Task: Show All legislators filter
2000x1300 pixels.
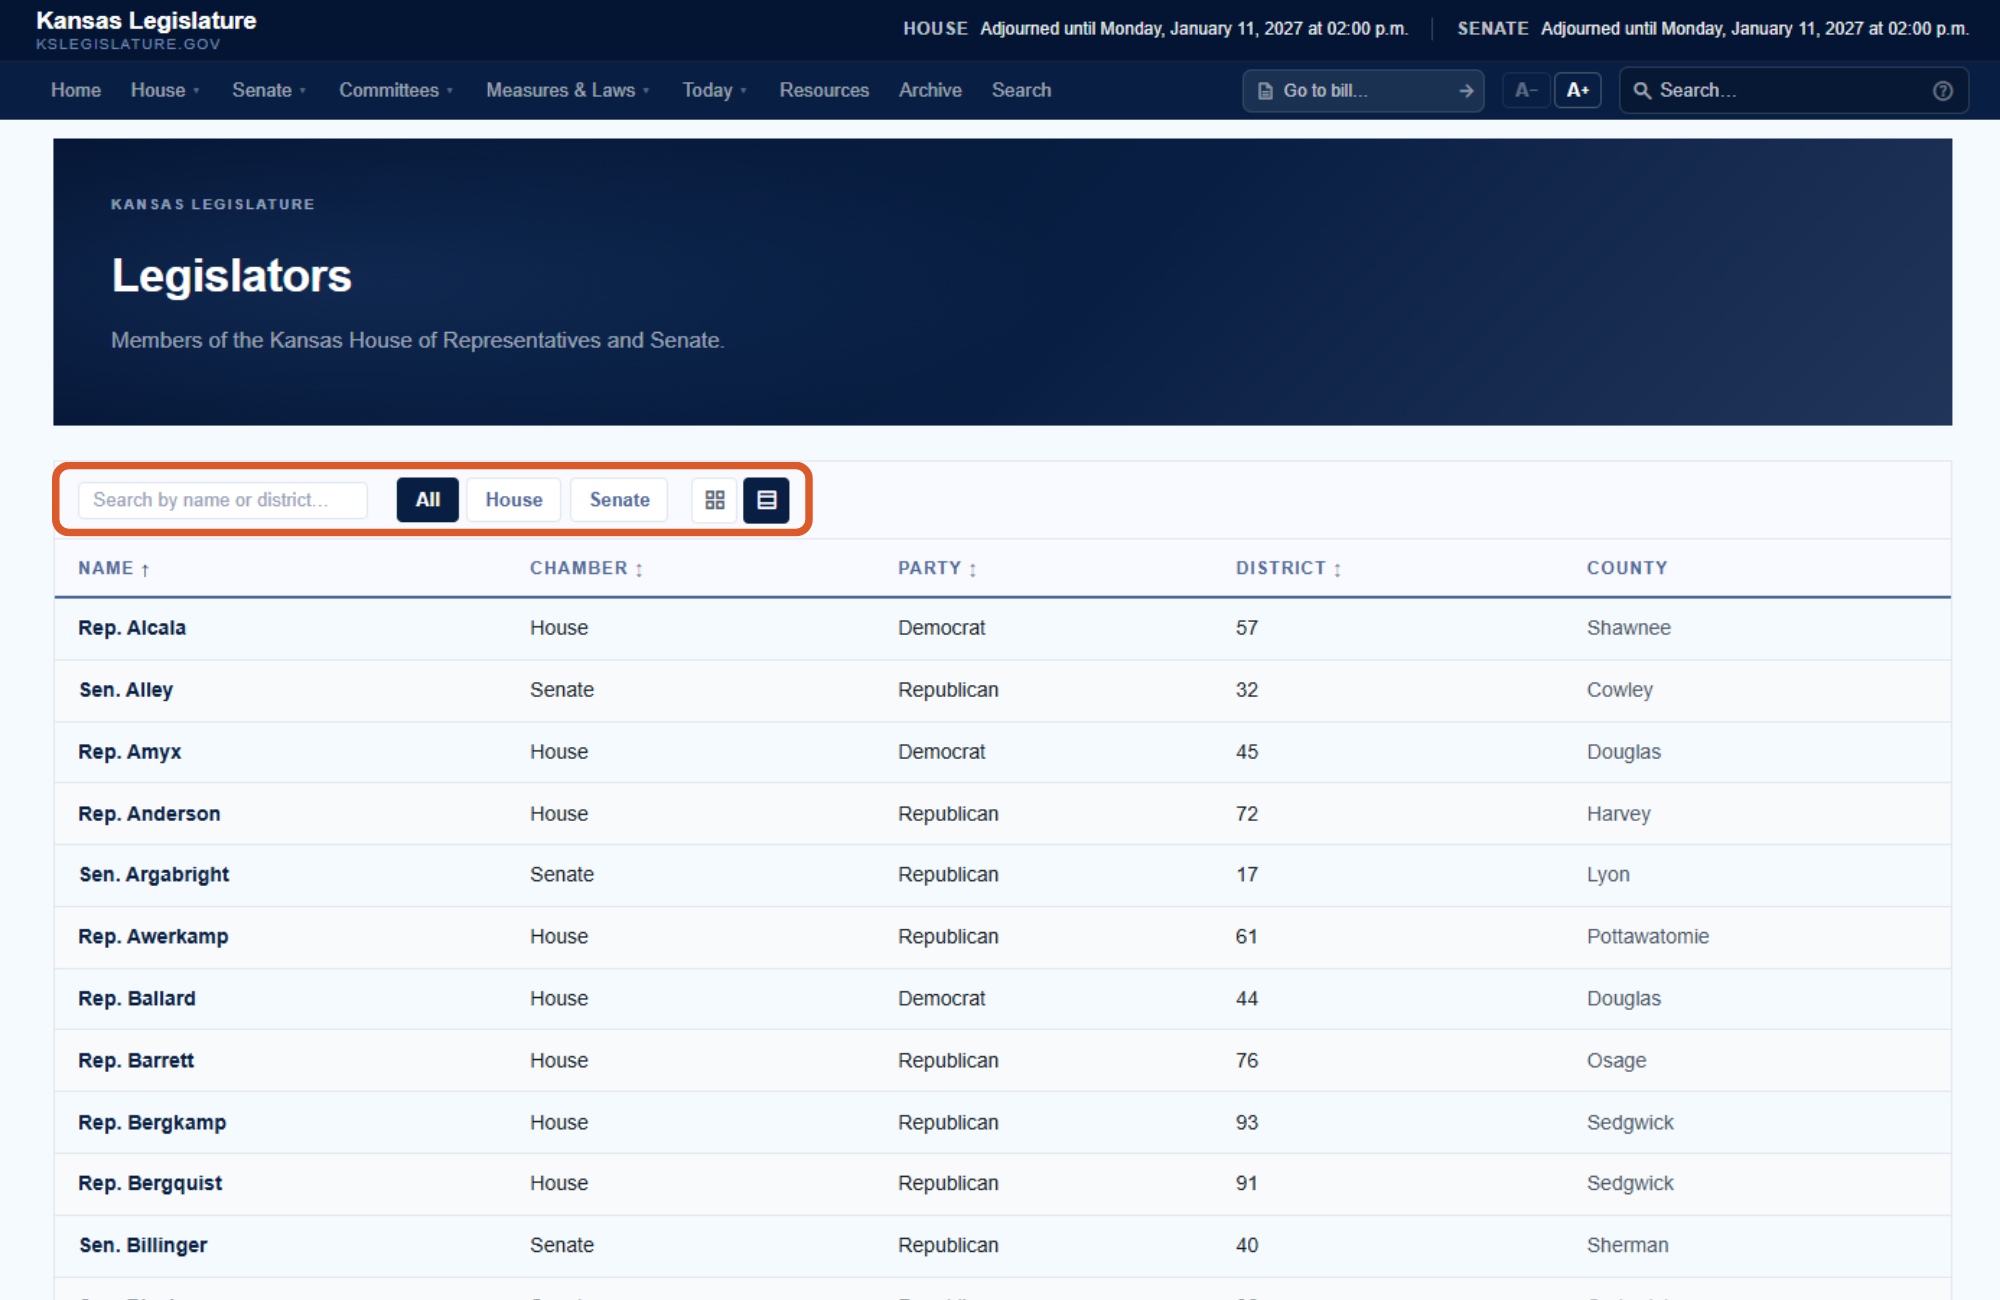Action: tap(428, 500)
